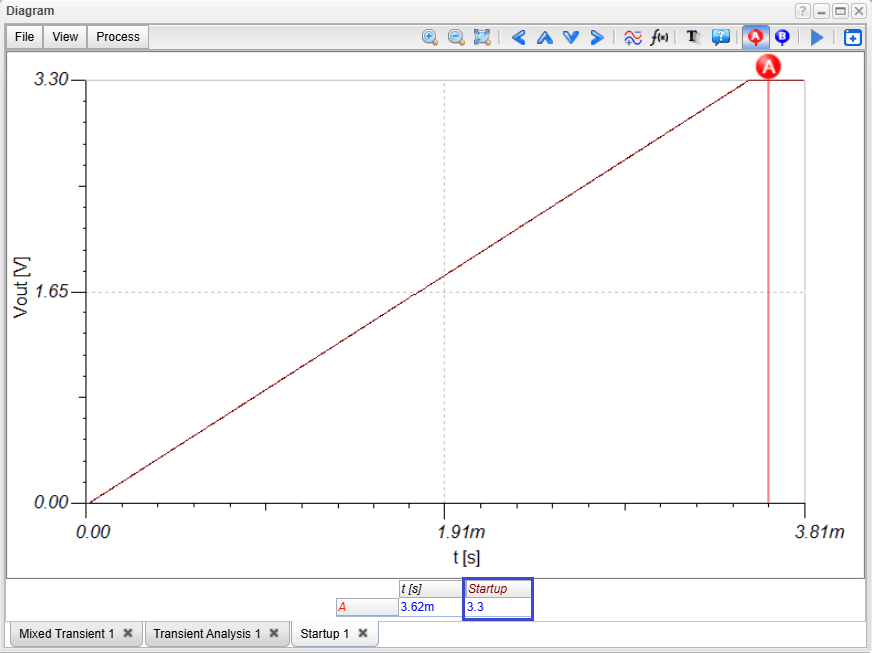The width and height of the screenshot is (872, 653).
Task: Pan the graph right with the arrow
Action: pyautogui.click(x=597, y=37)
